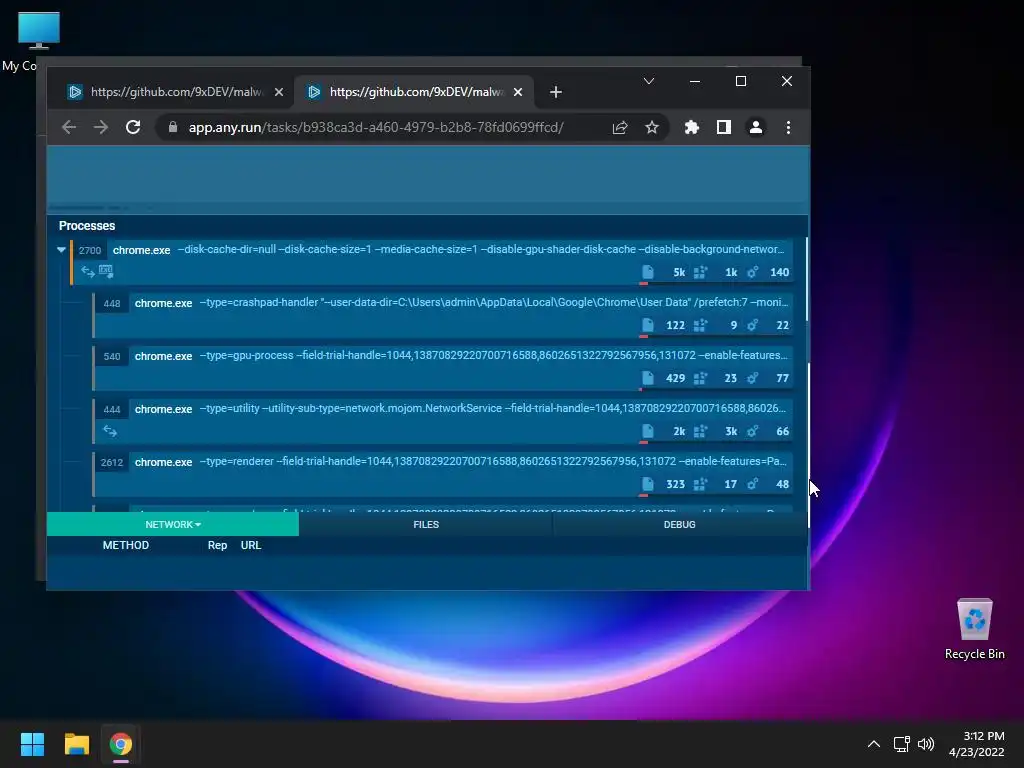The height and width of the screenshot is (768, 1024).
Task: View site security lock information
Action: tap(172, 127)
